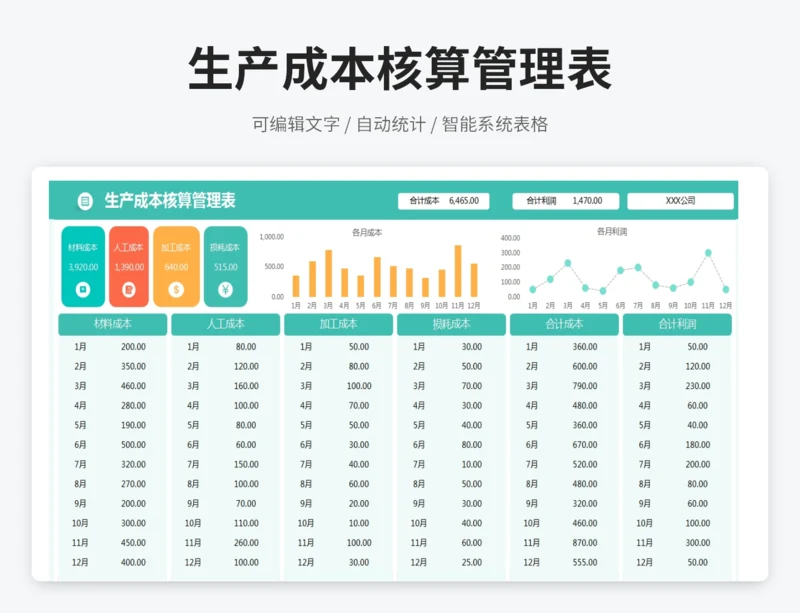Click the 可编辑文字 / 自动统计 / 智能系统表格 subtitle
800x613 pixels.
400,124
